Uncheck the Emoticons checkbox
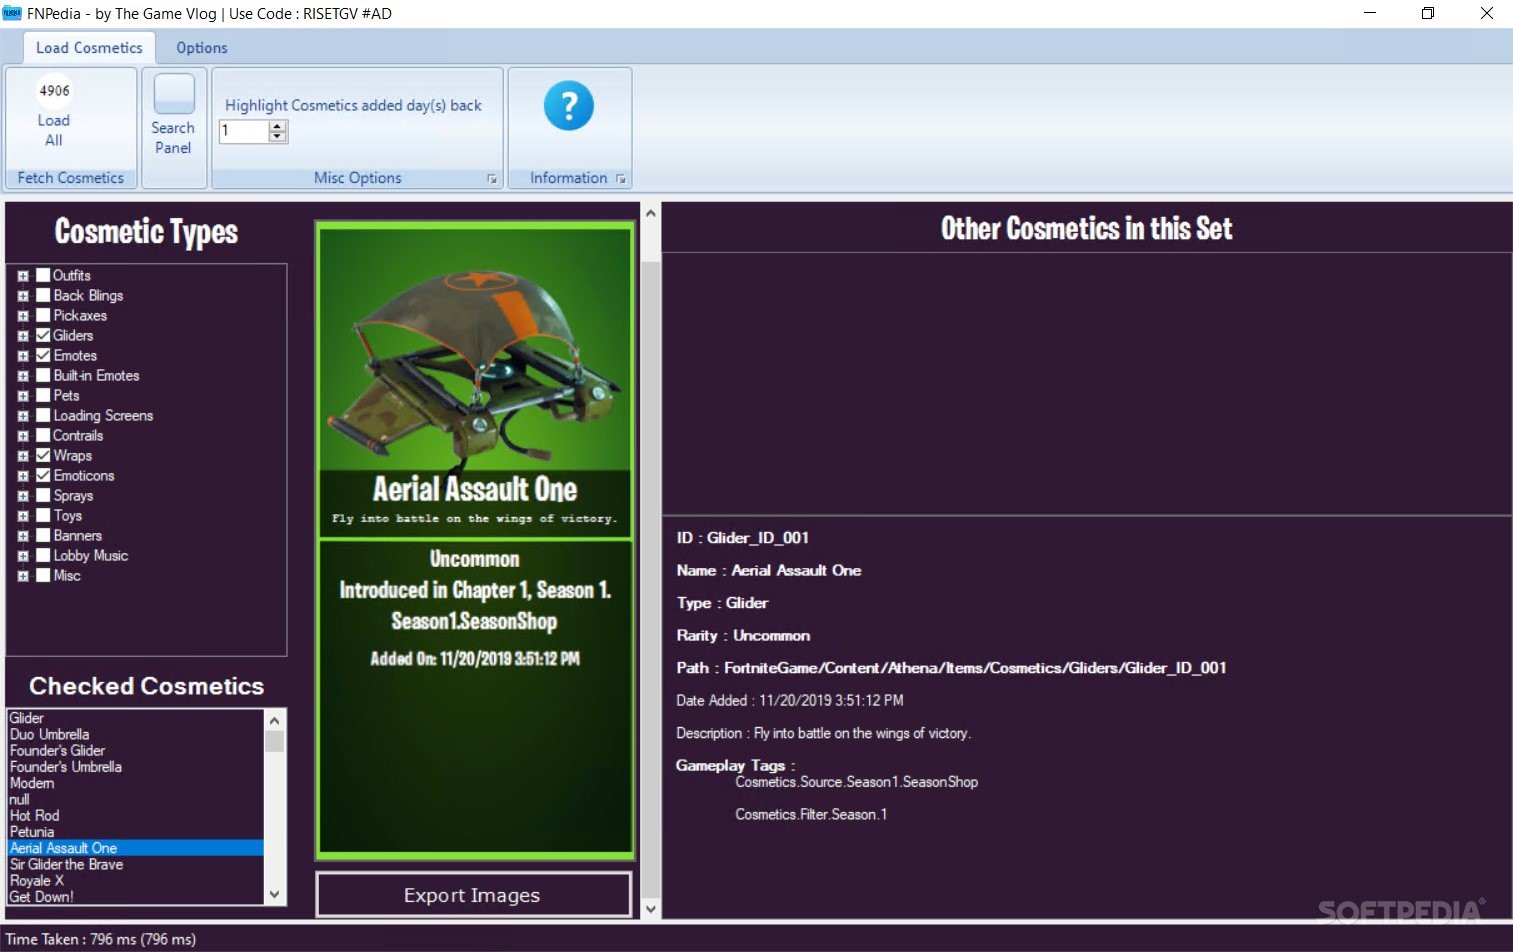Screen dimensions: 1513x952 coord(43,475)
